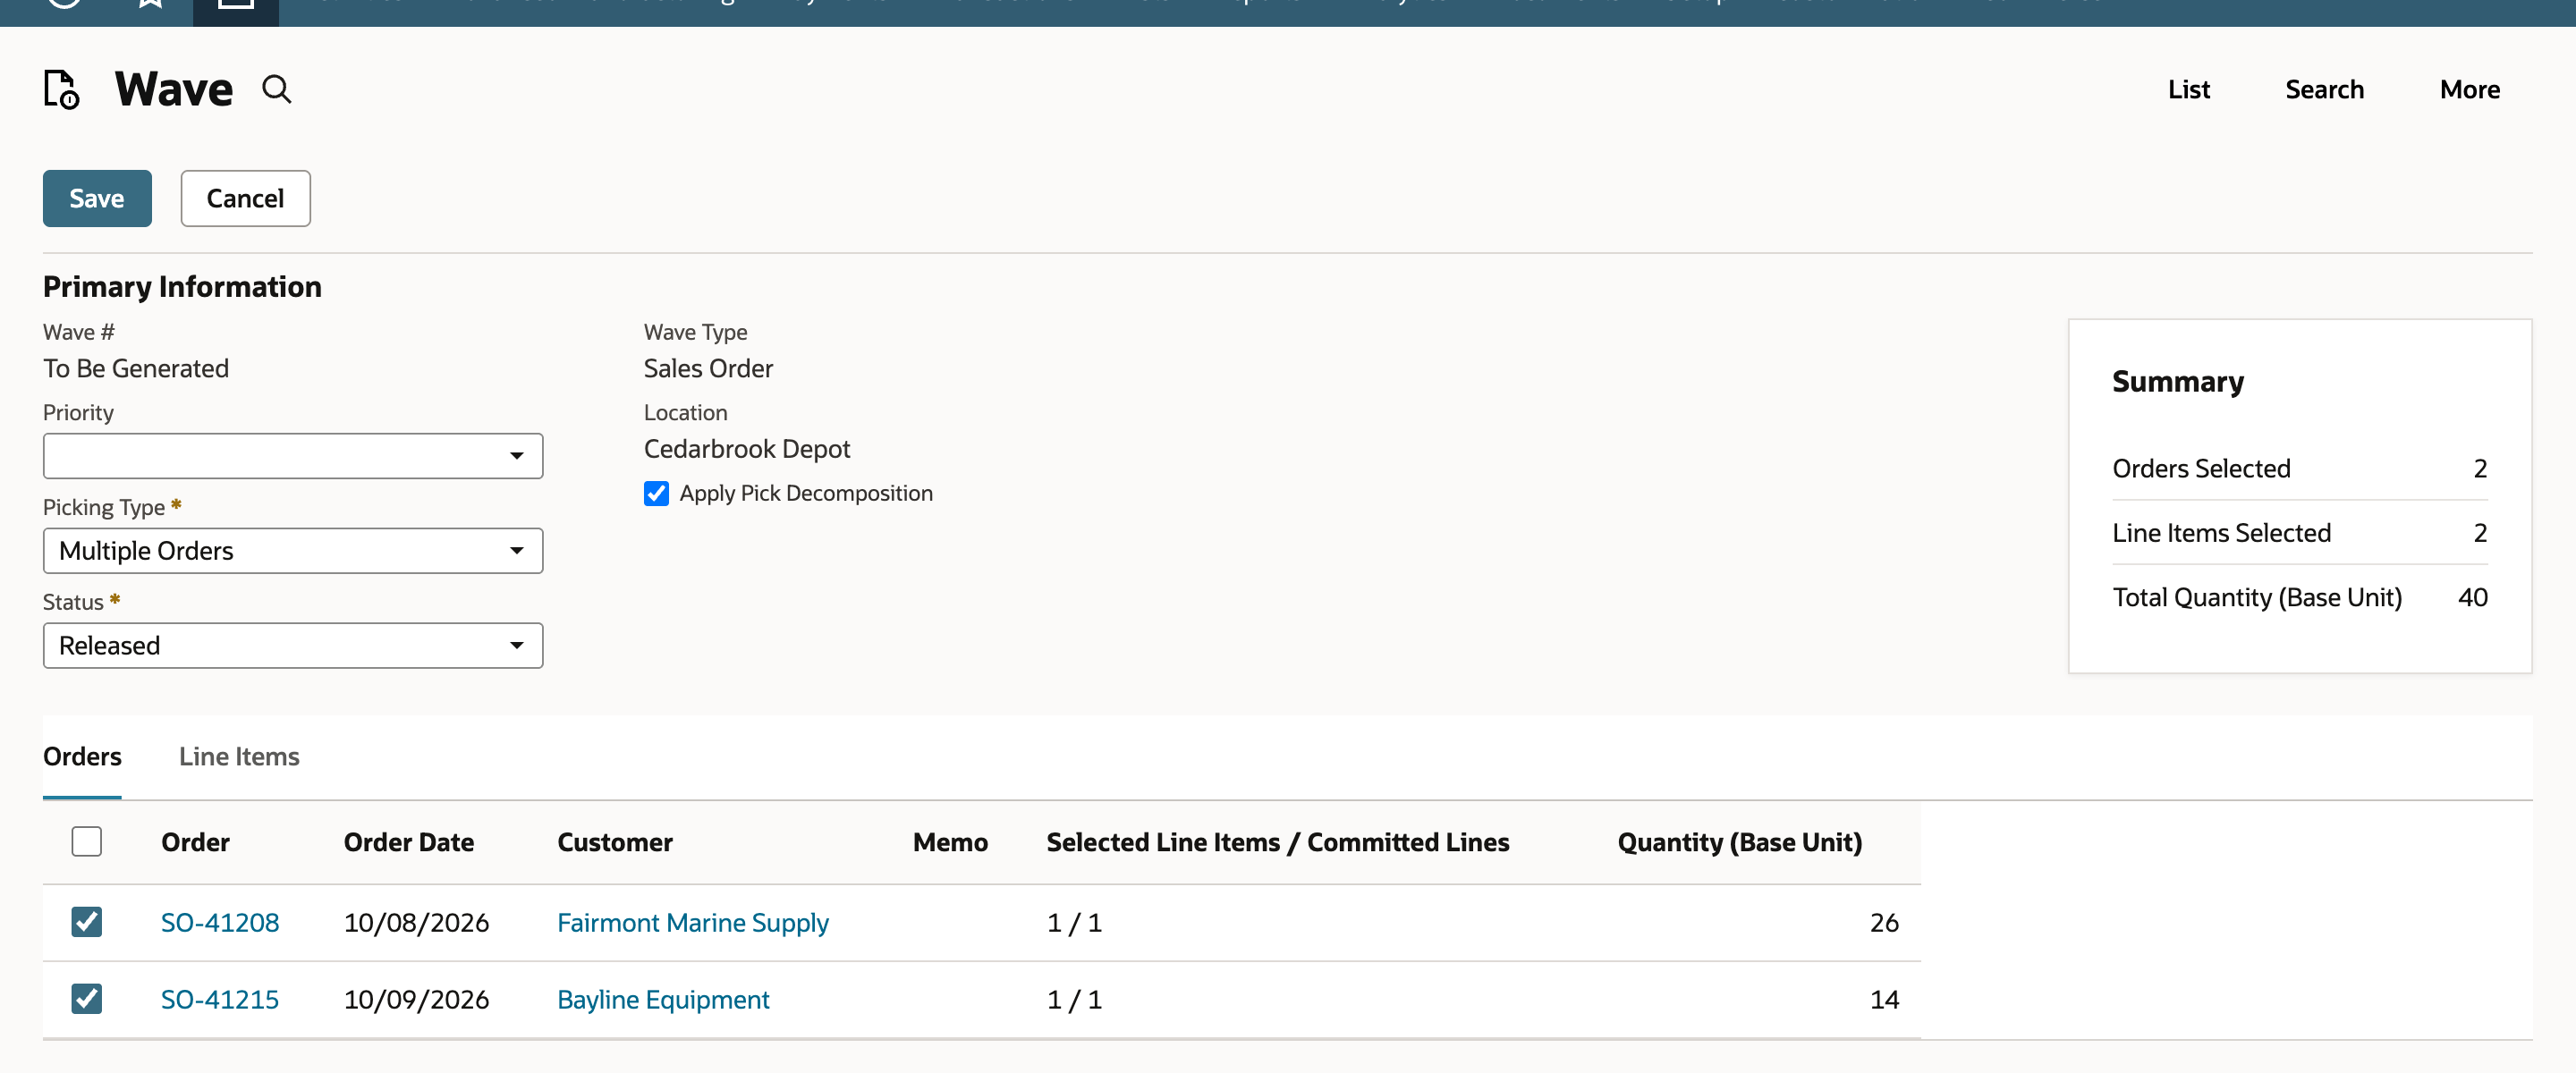Click the Customer column header
Image resolution: width=2576 pixels, height=1073 pixels.
615,842
